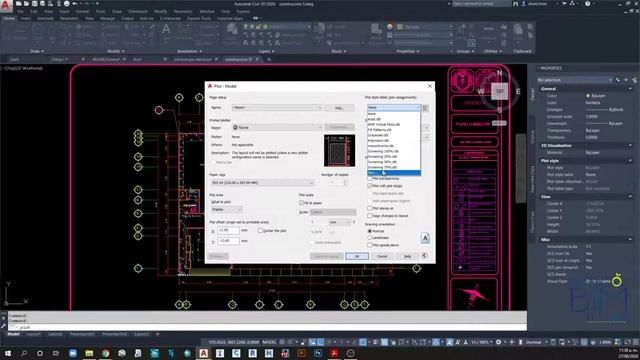The image size is (640, 360).
Task: Click the plot offset X input field
Action: click(229, 231)
